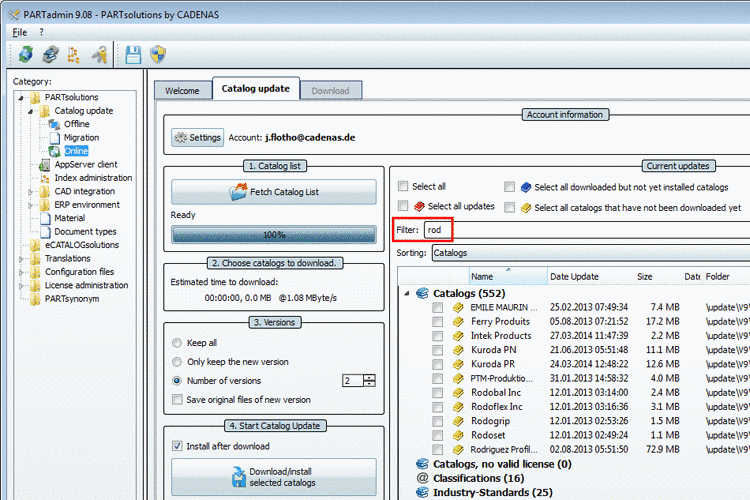Expand the License administration node
This screenshot has width=750, height=500.
21,286
